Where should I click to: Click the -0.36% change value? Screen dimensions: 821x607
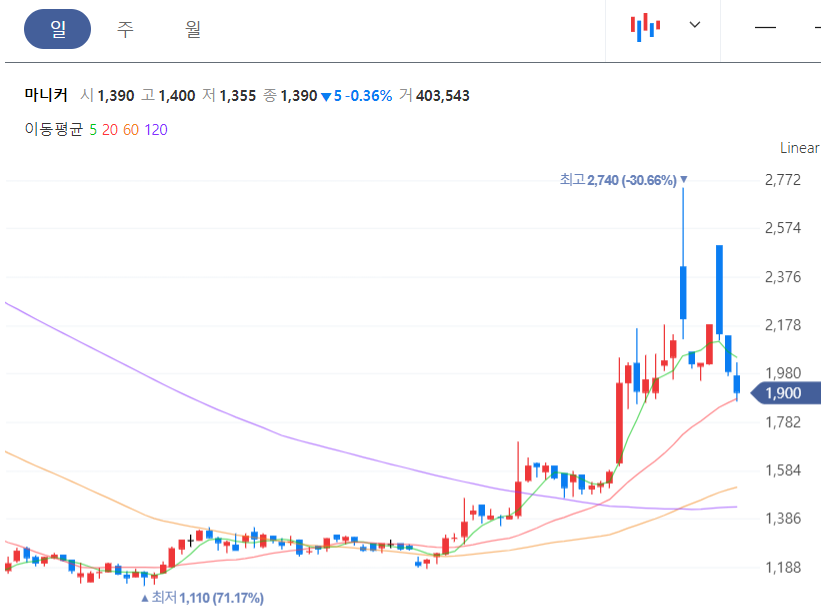[369, 96]
